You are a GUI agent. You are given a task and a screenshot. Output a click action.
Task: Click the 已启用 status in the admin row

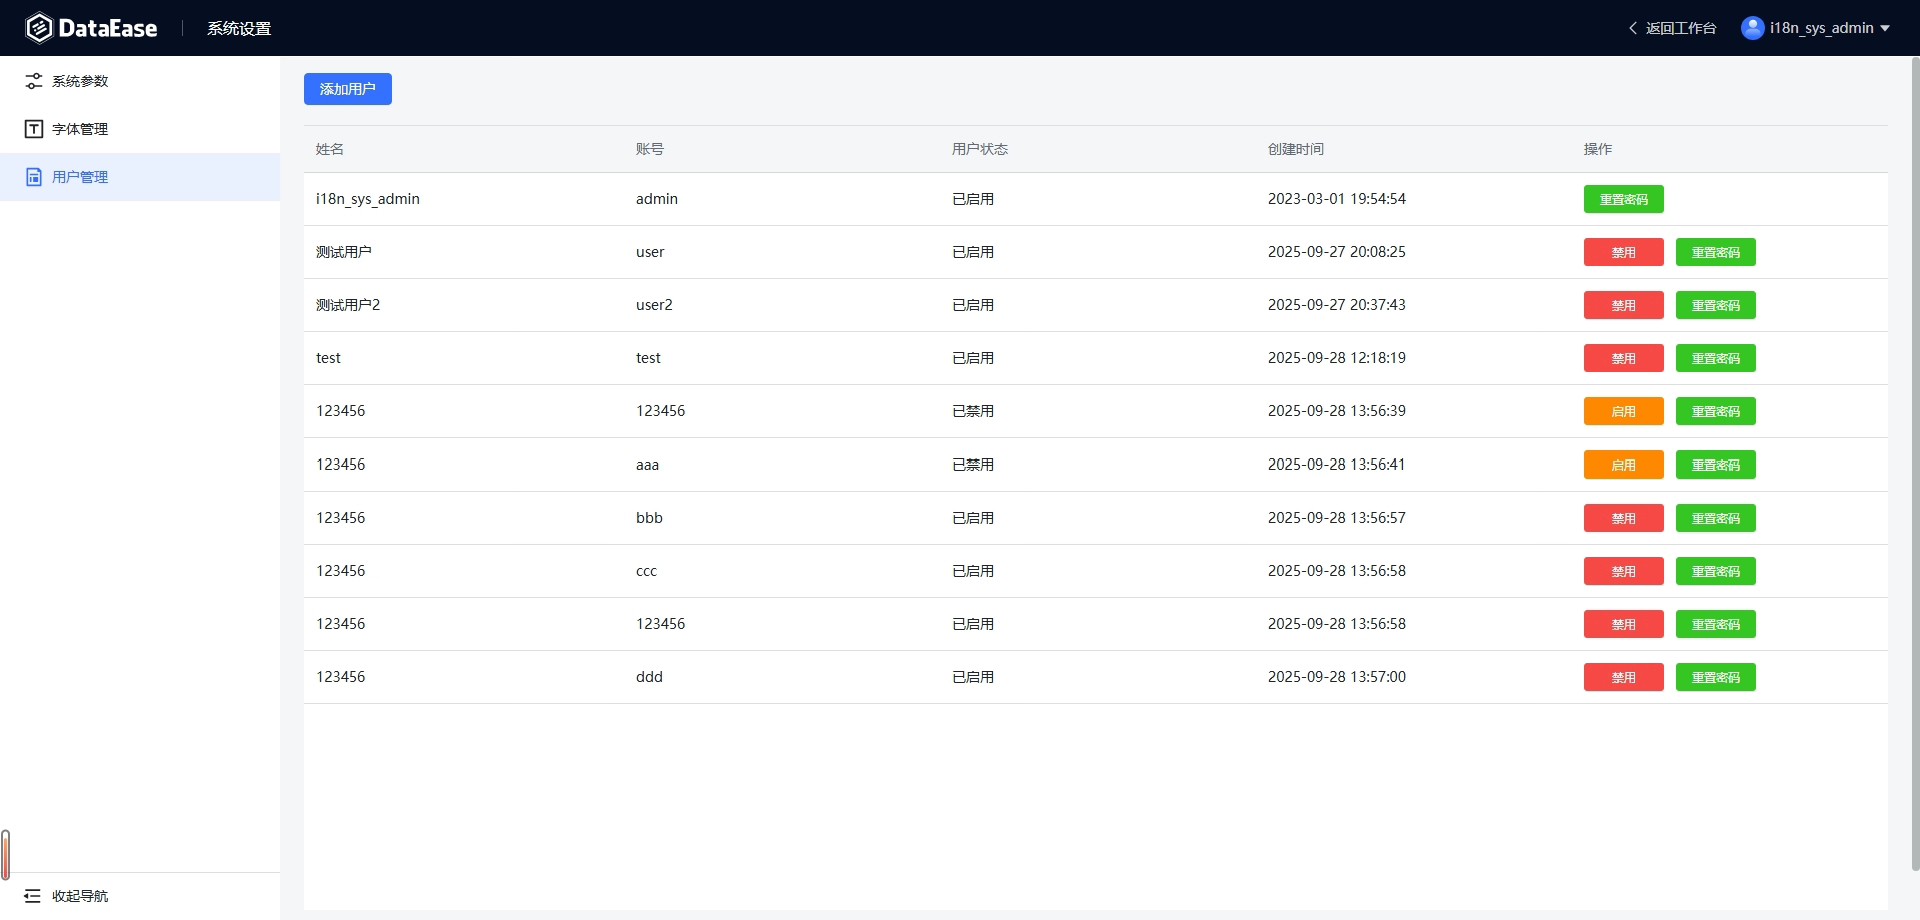973,199
